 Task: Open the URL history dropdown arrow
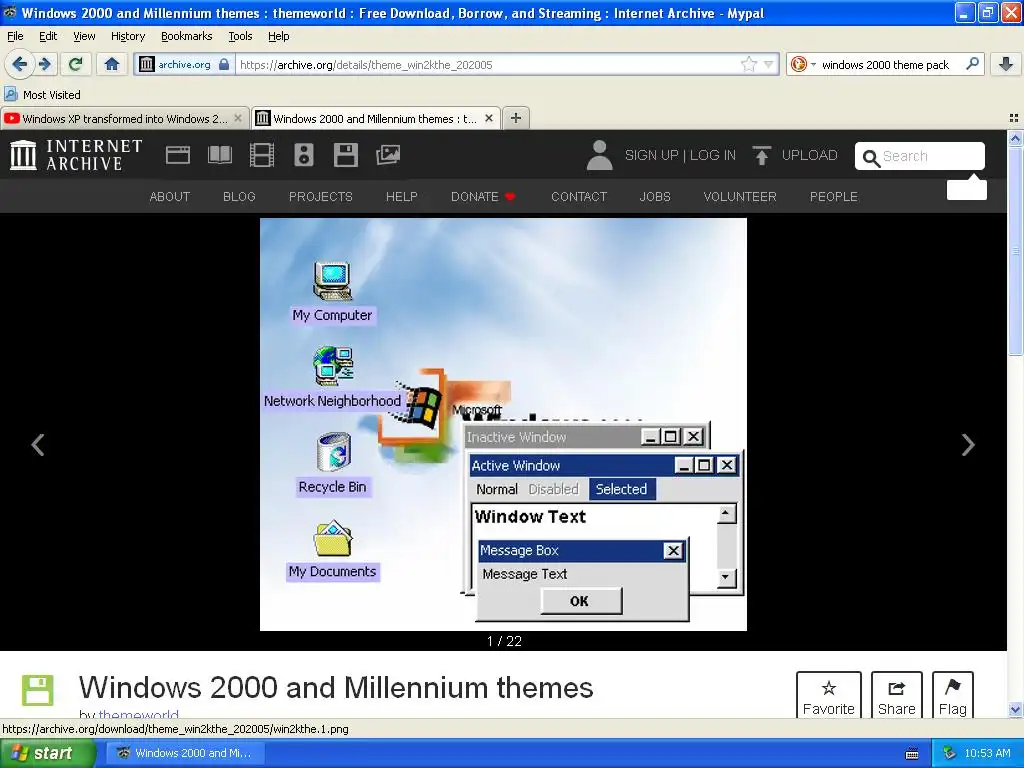pos(769,64)
